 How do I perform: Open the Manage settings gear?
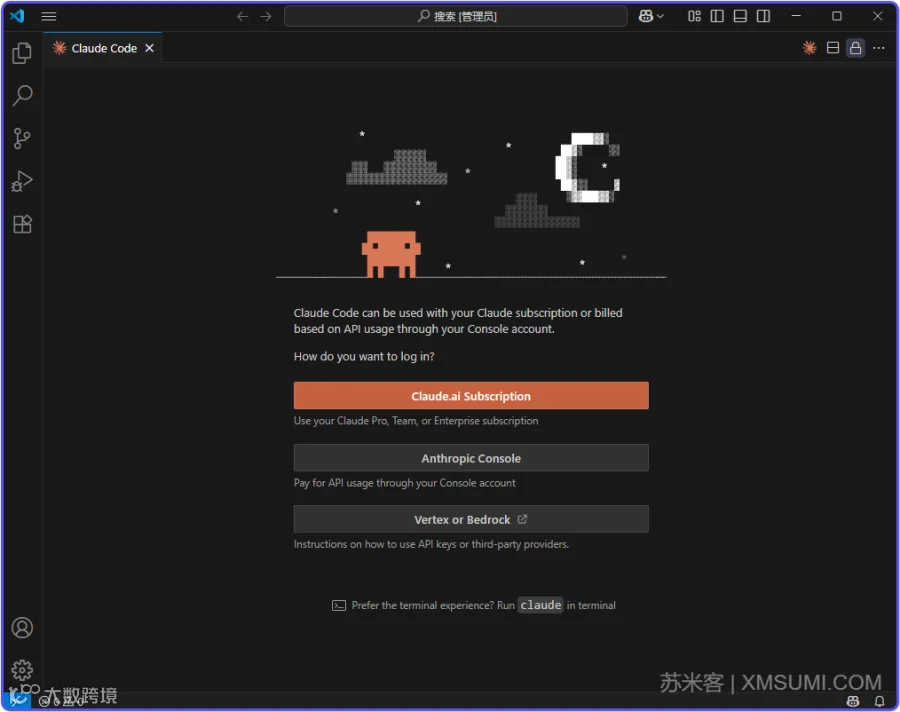tap(22, 670)
